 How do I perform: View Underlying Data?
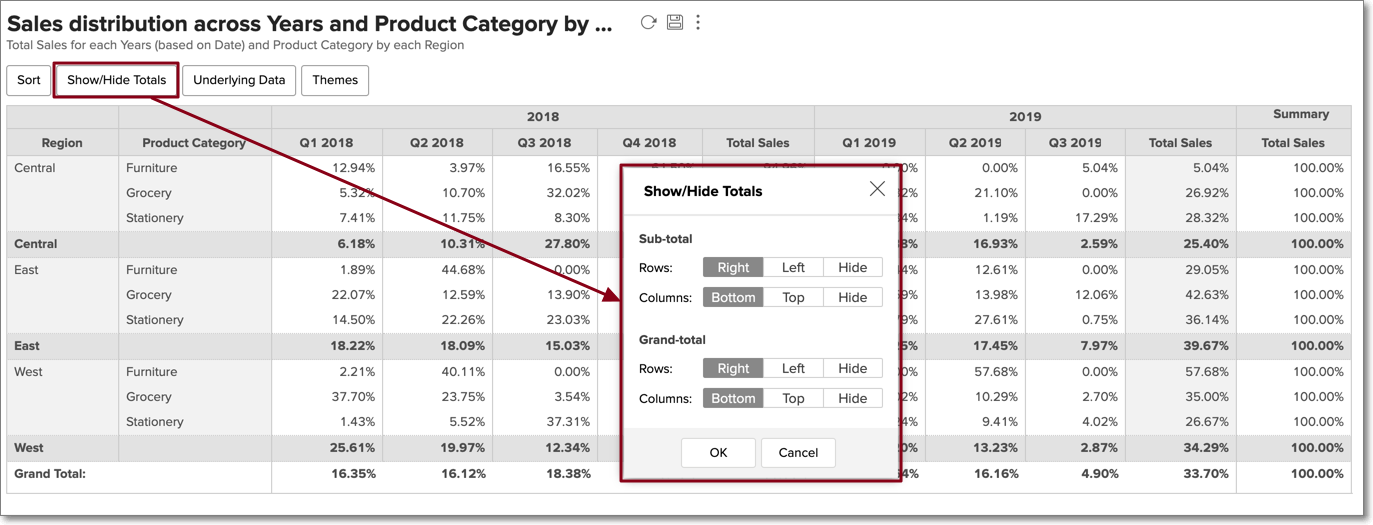point(239,80)
